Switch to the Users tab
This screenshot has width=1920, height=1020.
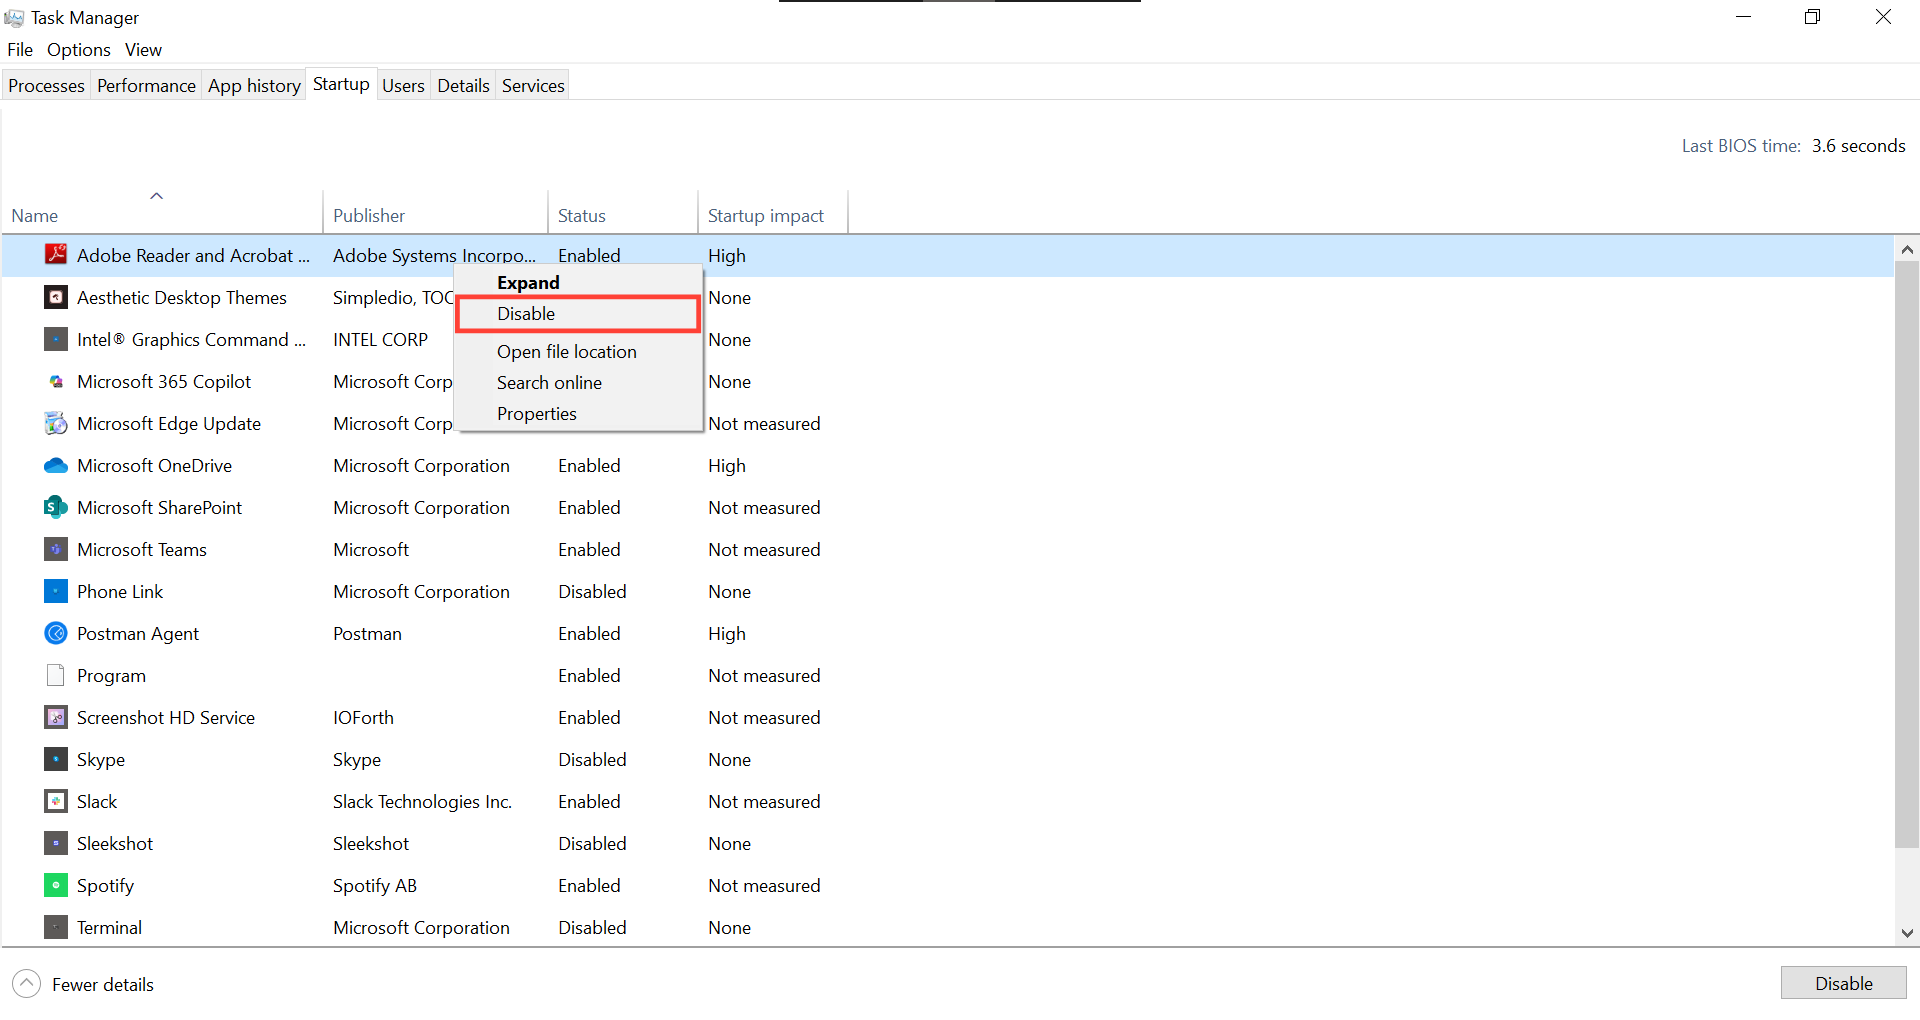[x=403, y=86]
